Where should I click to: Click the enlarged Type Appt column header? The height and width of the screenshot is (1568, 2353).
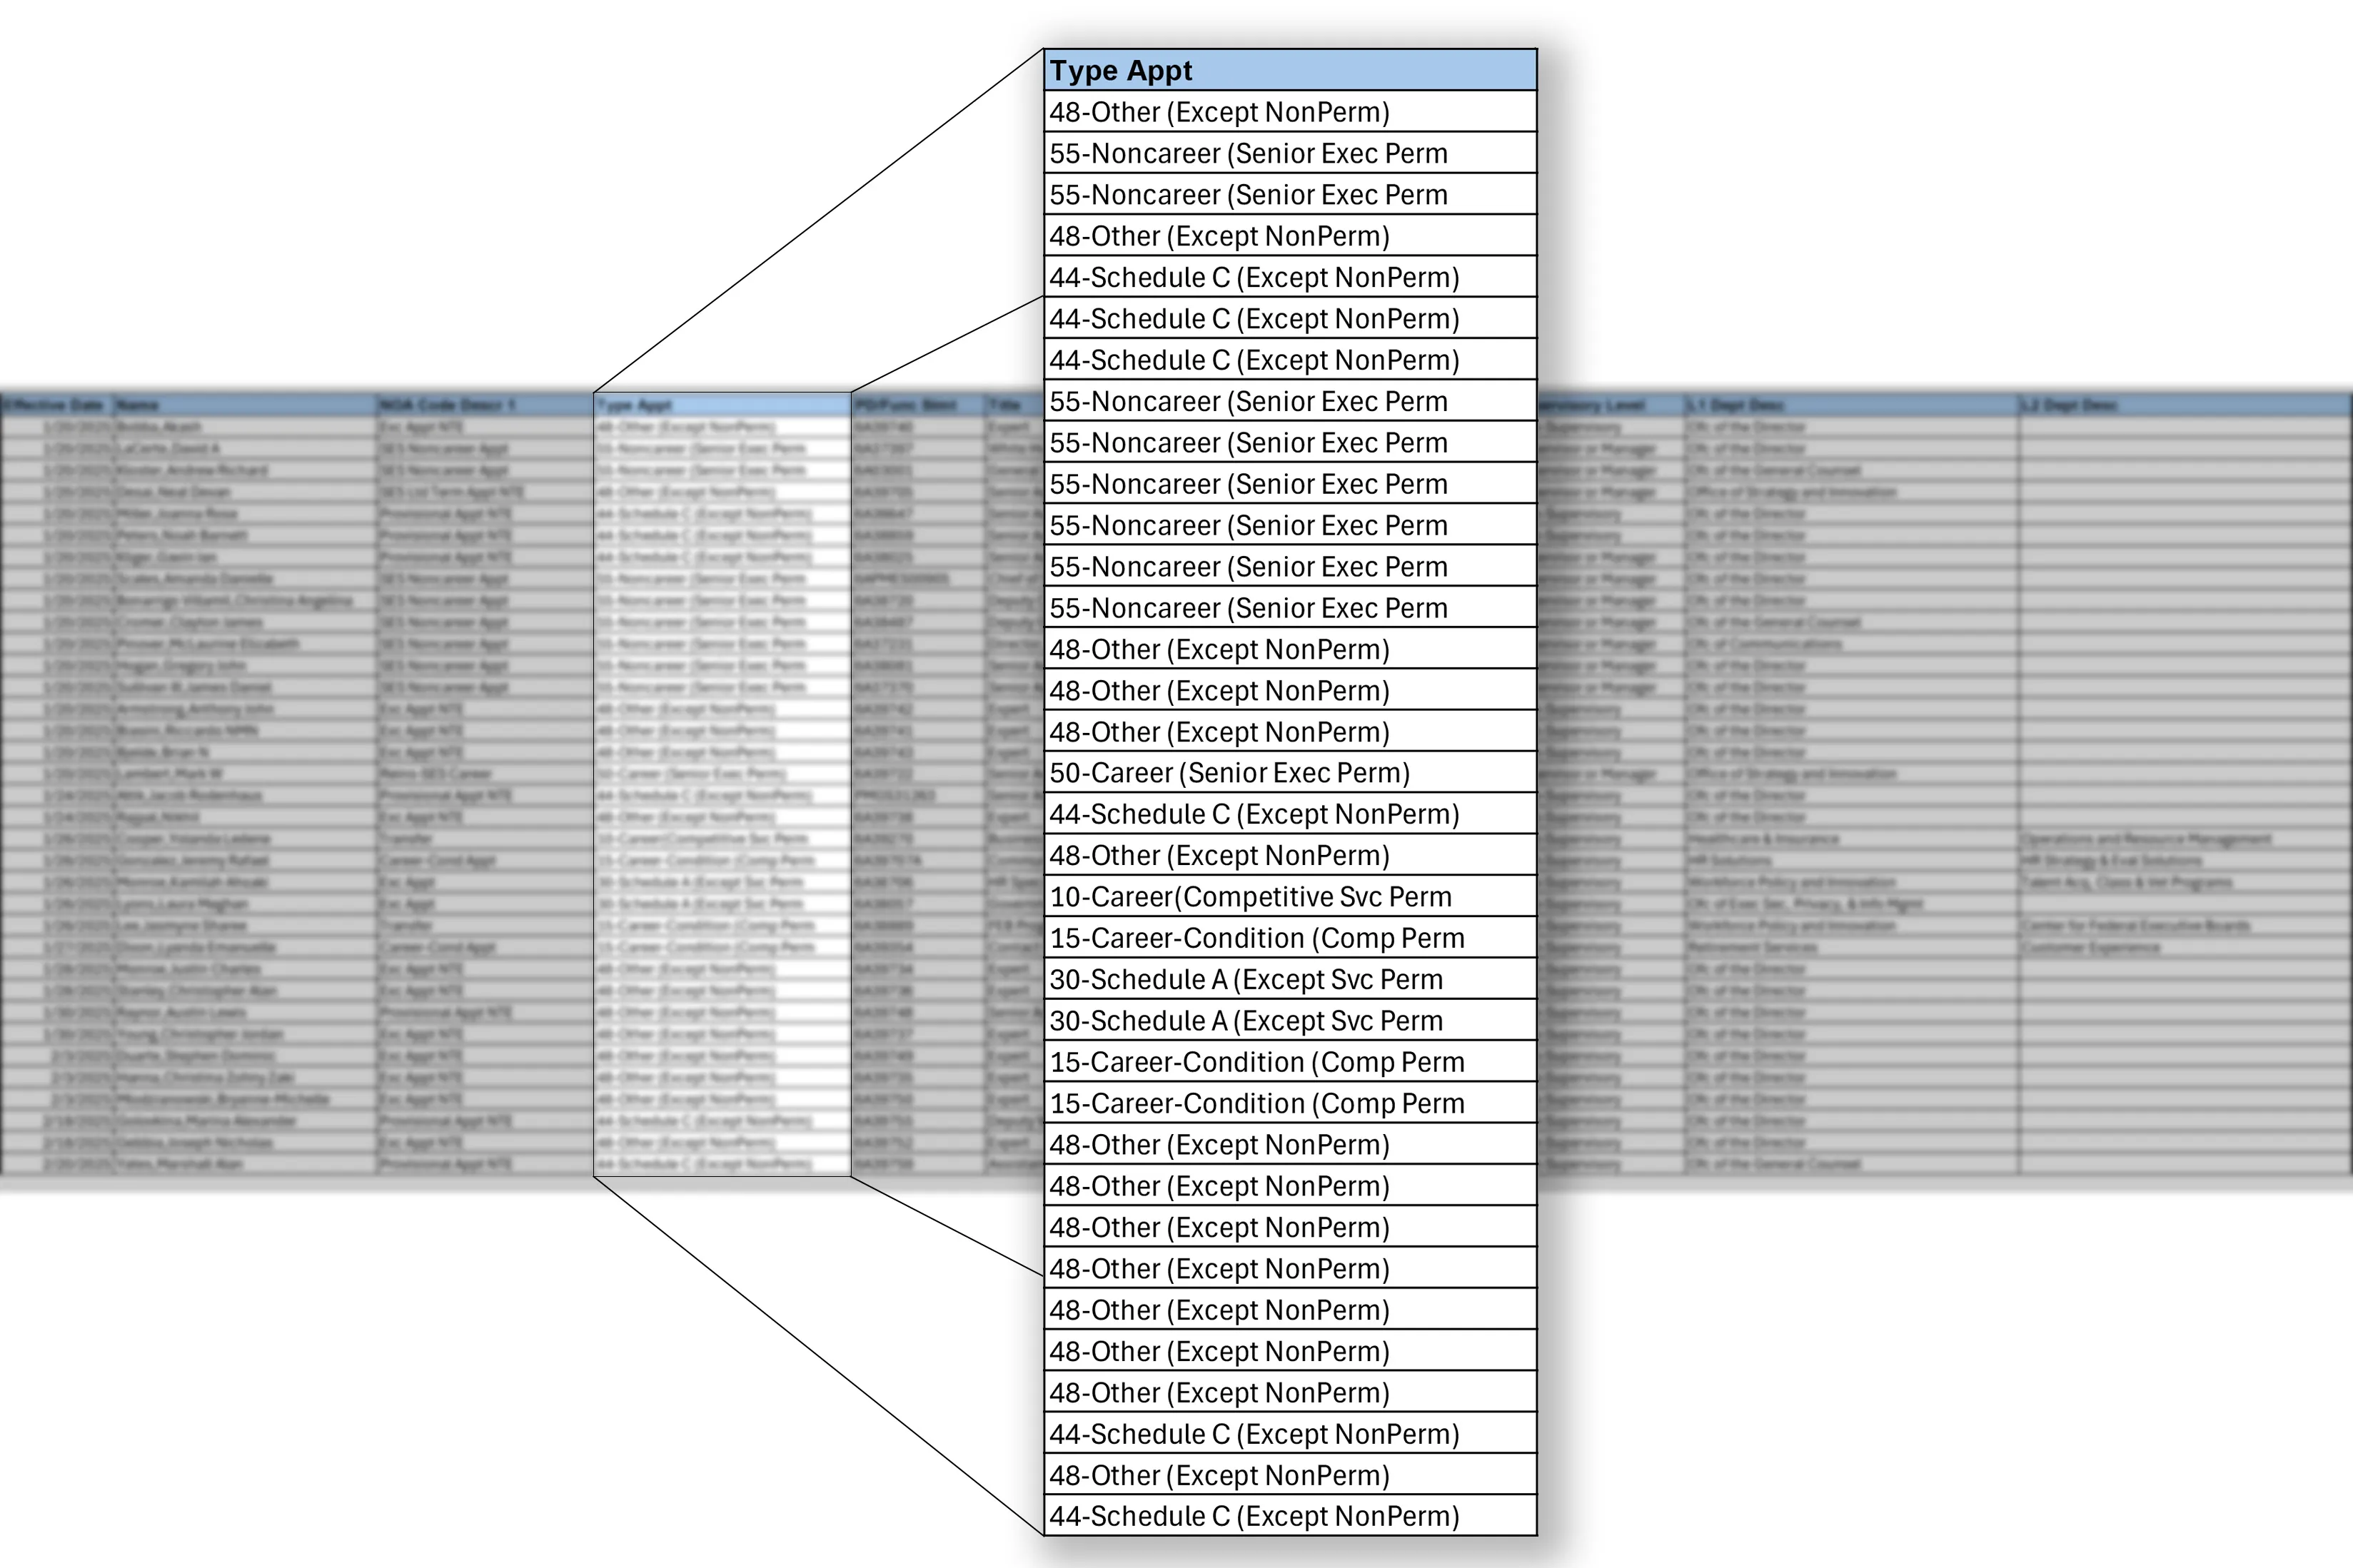(x=1289, y=71)
